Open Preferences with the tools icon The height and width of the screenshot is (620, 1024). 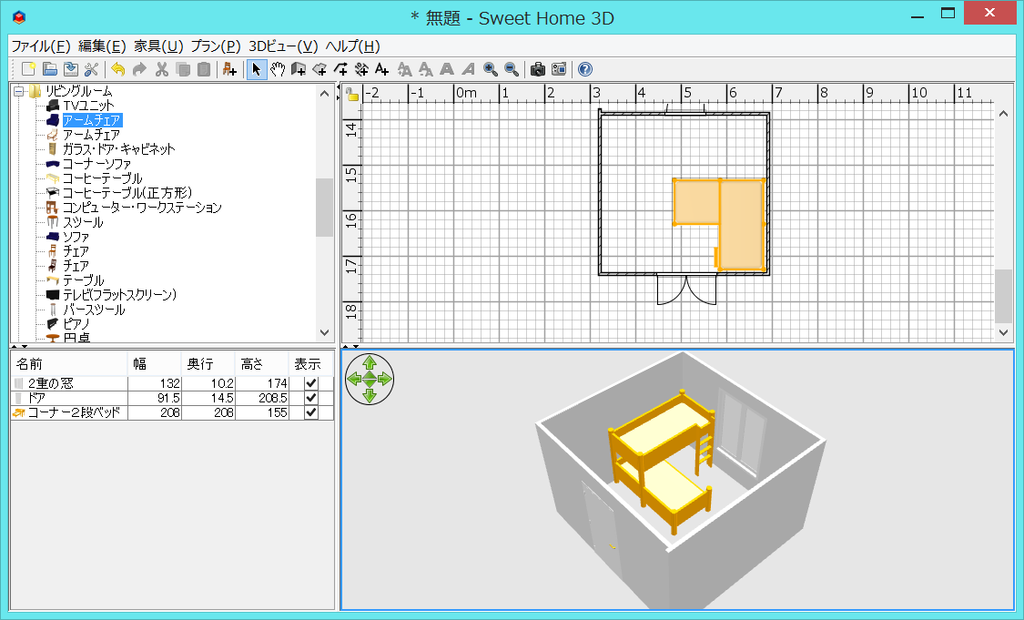(x=91, y=69)
